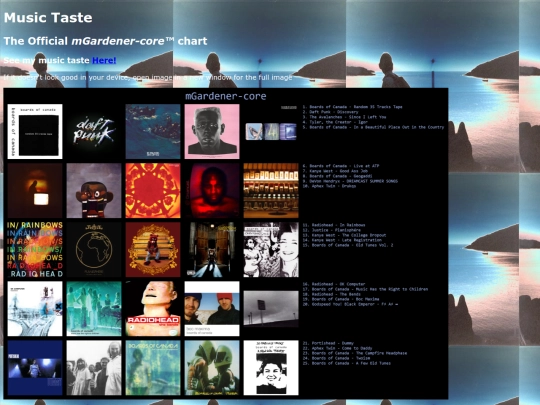Click entry "22. Aphex Twin - Come to Daddy"
Screen dimensions: 540x405
(338, 348)
